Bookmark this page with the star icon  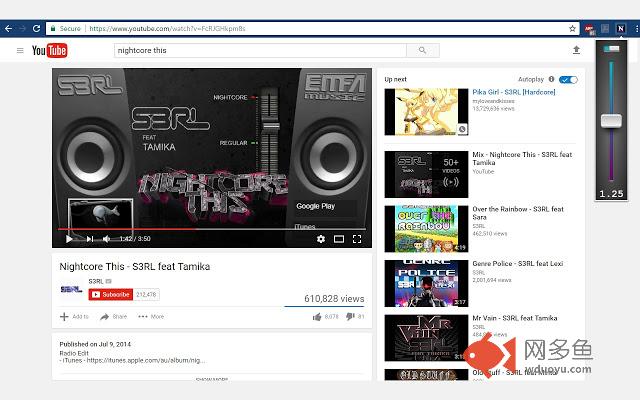[572, 29]
